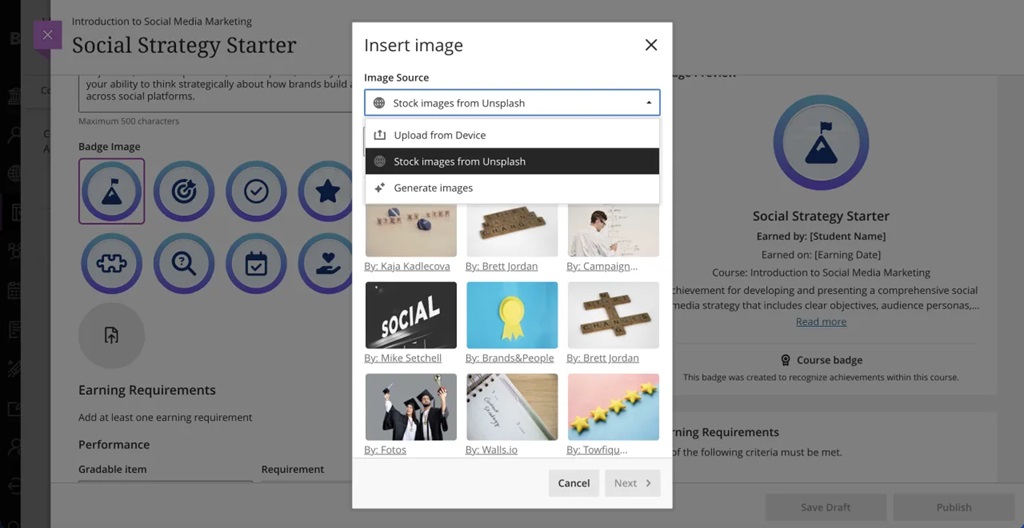Select the calendar check badge icon
This screenshot has height=528, width=1024.
pos(256,263)
